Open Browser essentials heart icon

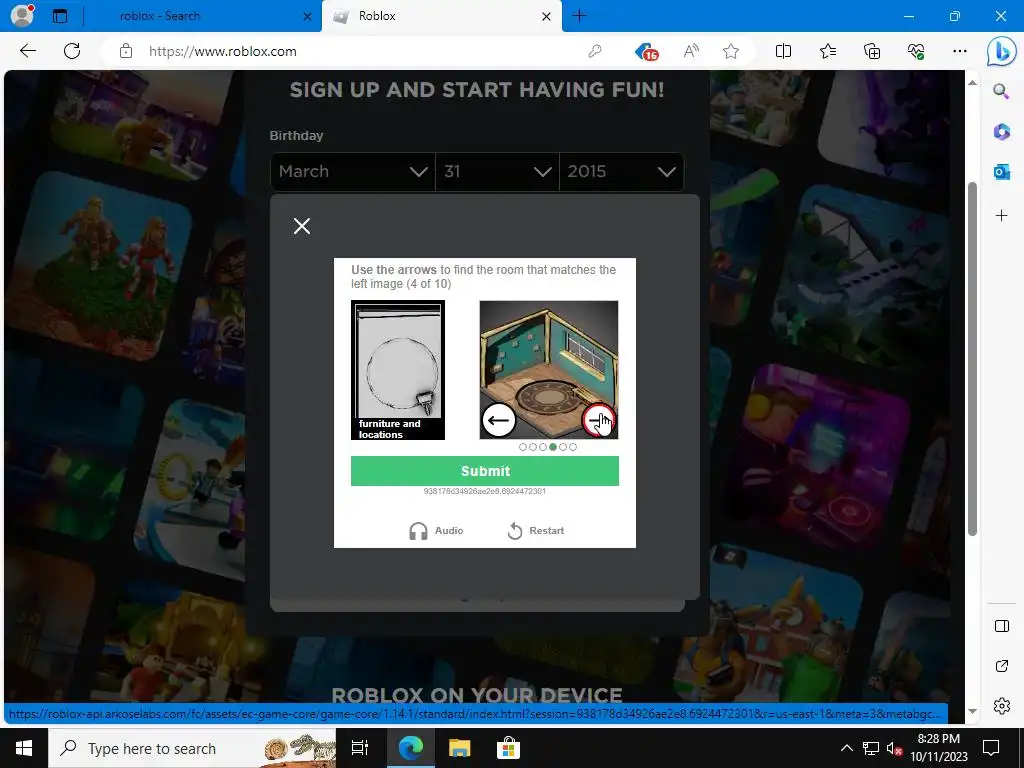[916, 51]
